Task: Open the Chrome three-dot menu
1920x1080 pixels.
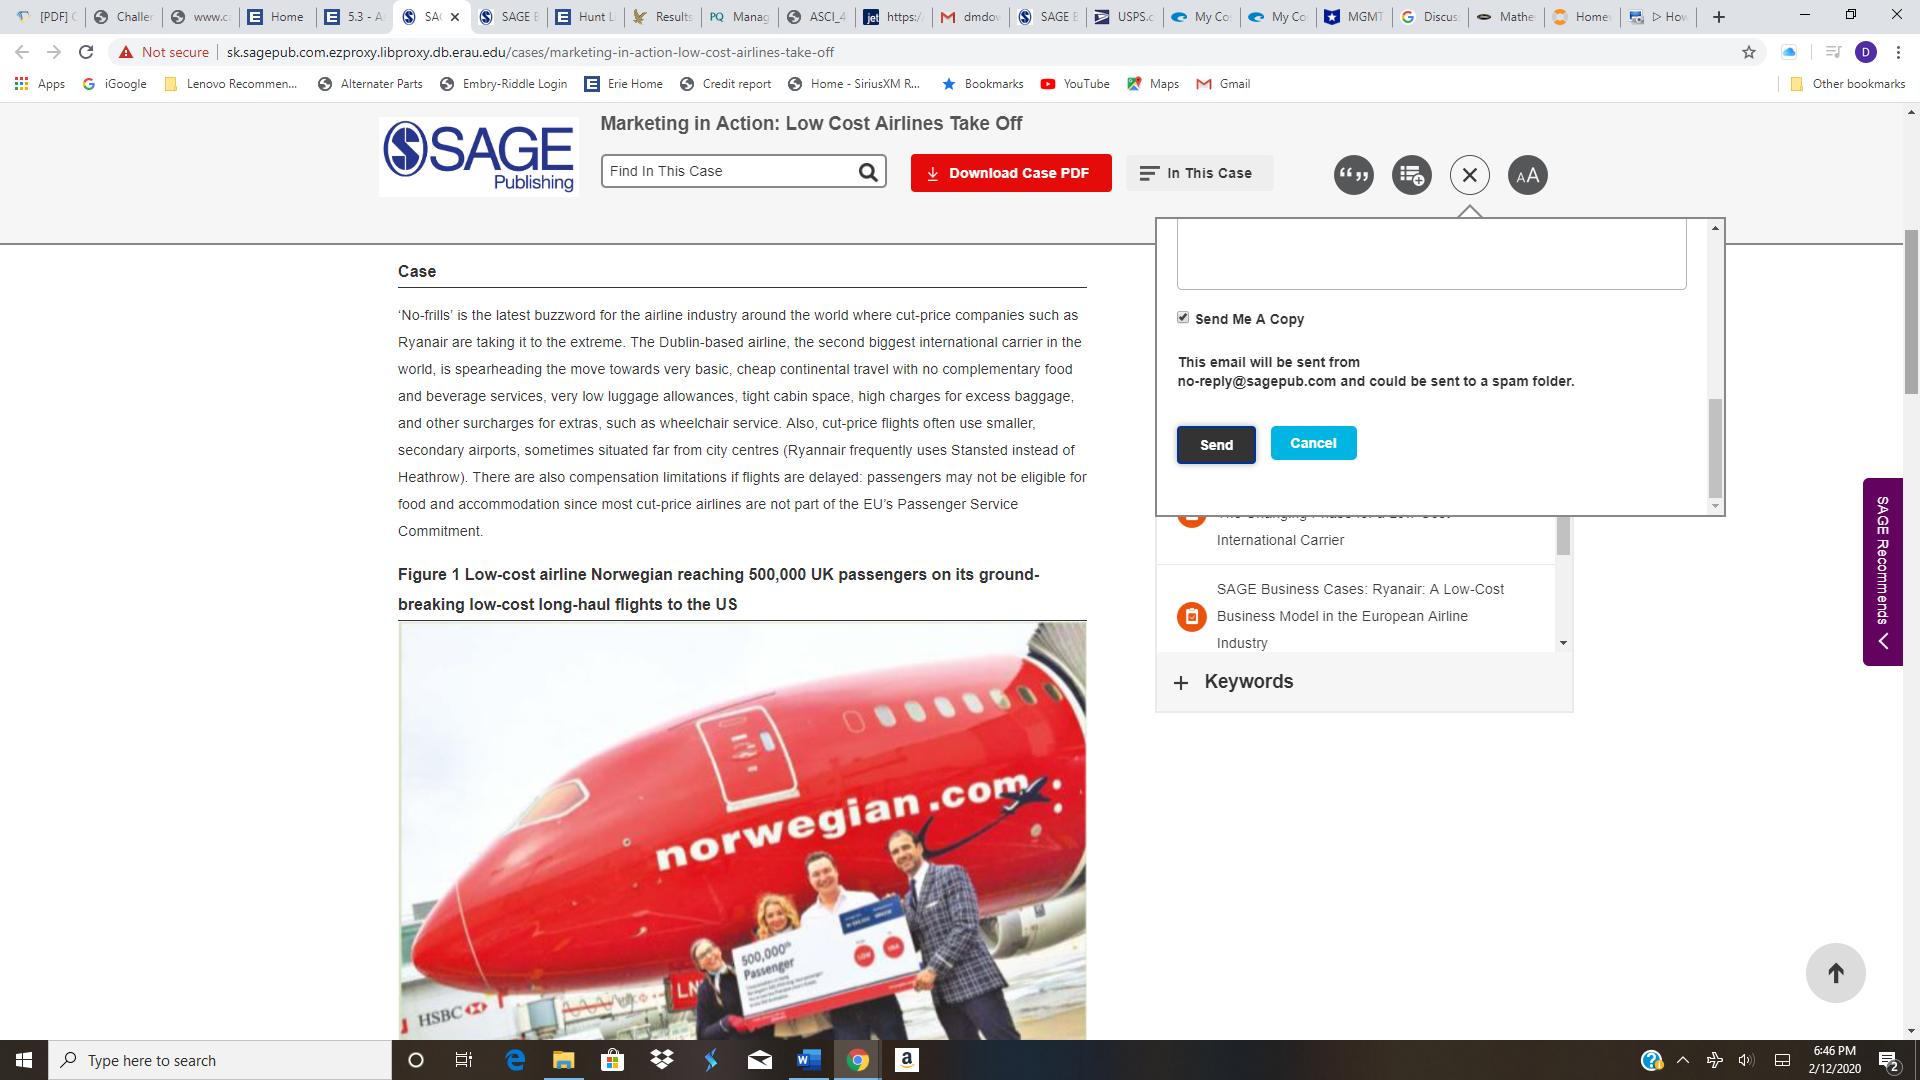Action: point(1898,52)
